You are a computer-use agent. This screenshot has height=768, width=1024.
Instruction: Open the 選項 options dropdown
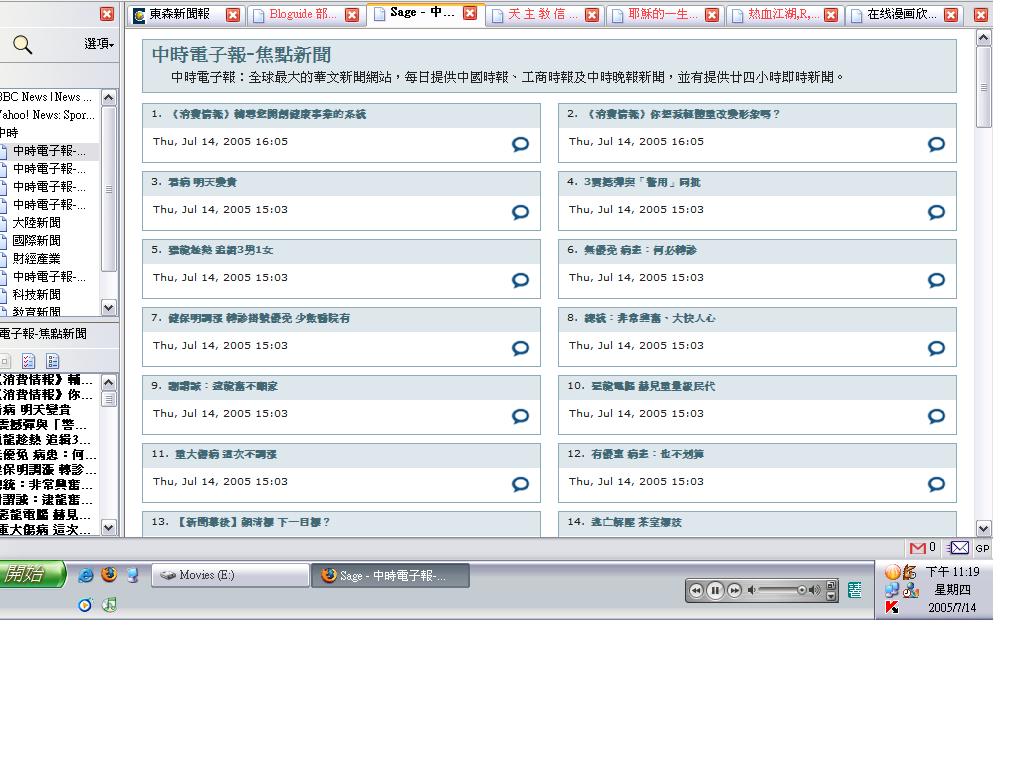(99, 44)
